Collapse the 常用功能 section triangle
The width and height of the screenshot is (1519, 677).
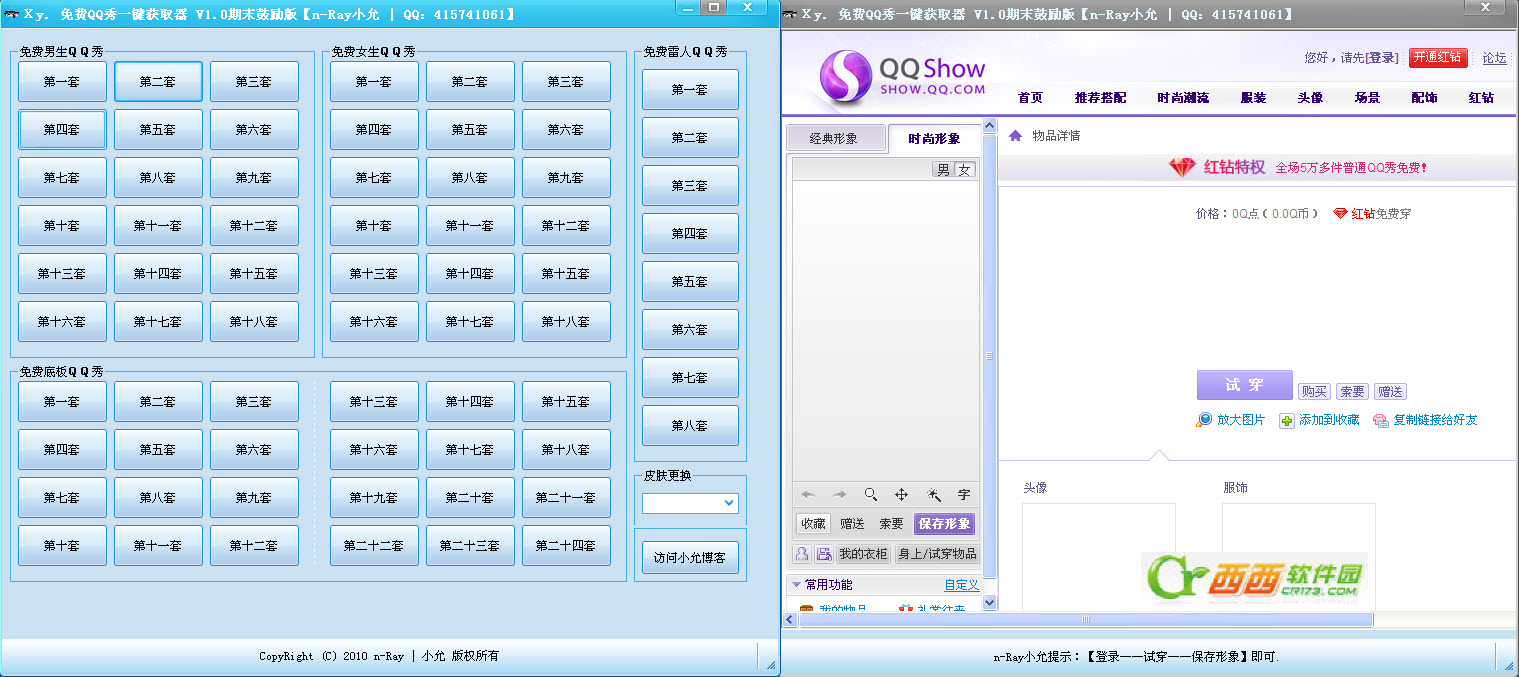[x=796, y=584]
